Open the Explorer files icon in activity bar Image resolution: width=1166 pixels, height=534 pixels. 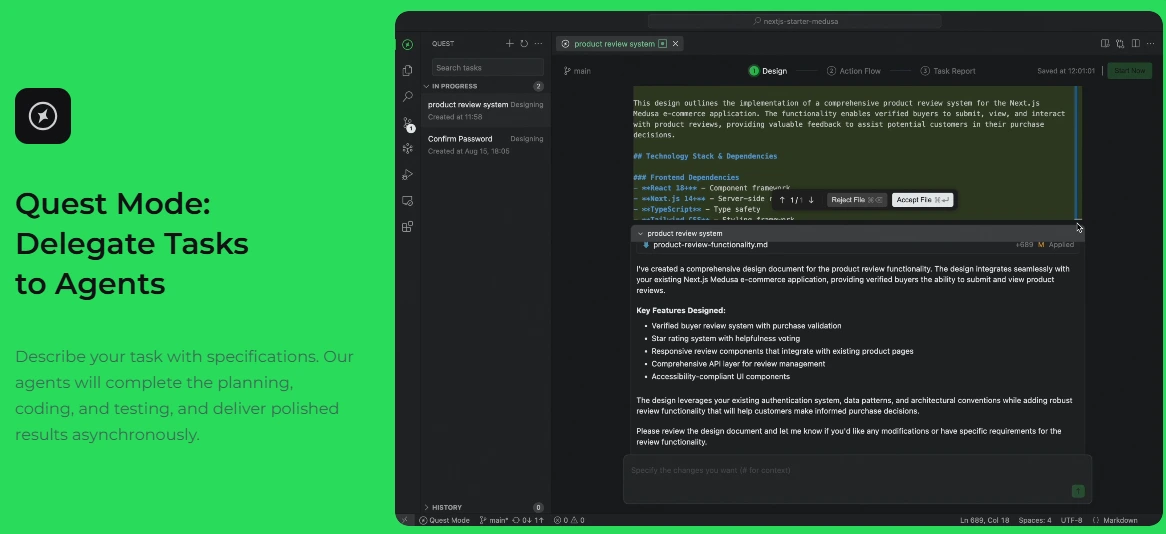[x=407, y=71]
